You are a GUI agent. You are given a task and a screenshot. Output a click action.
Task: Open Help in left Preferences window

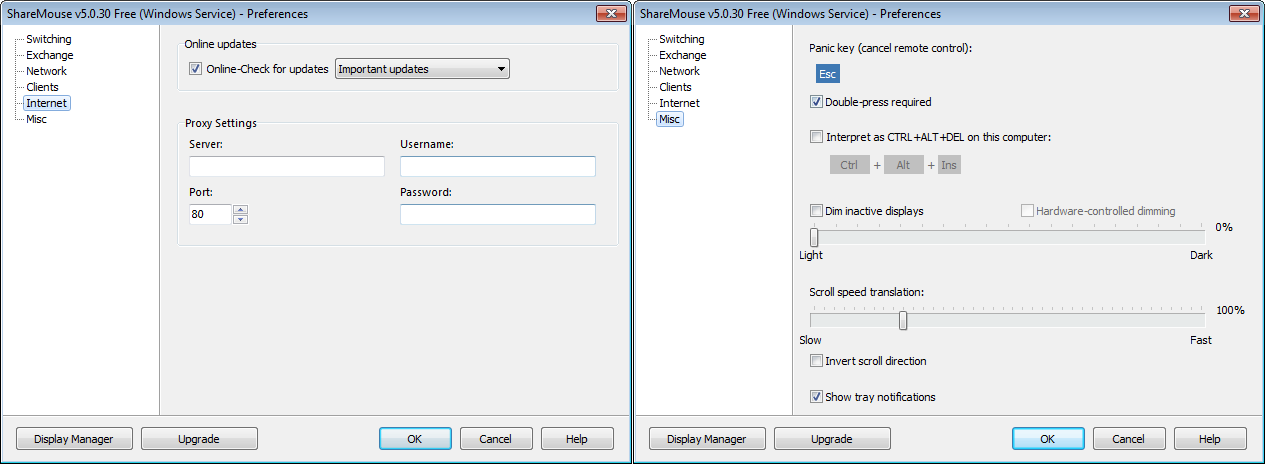click(577, 439)
